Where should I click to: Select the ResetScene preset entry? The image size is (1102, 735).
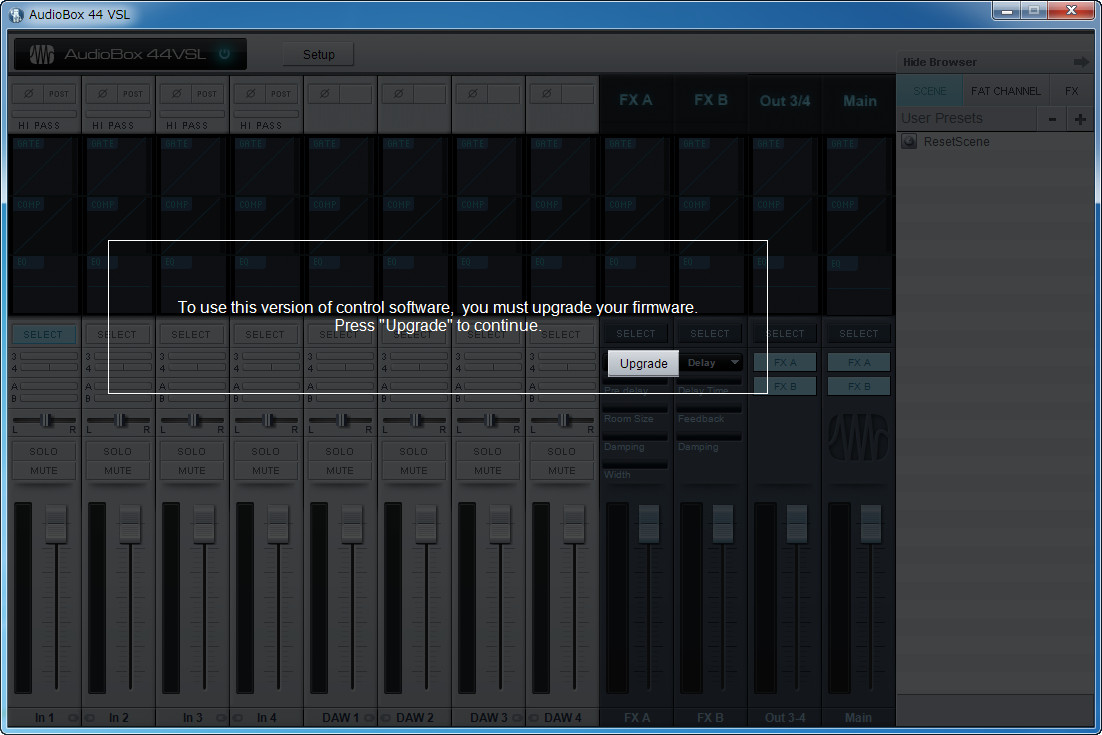point(995,141)
